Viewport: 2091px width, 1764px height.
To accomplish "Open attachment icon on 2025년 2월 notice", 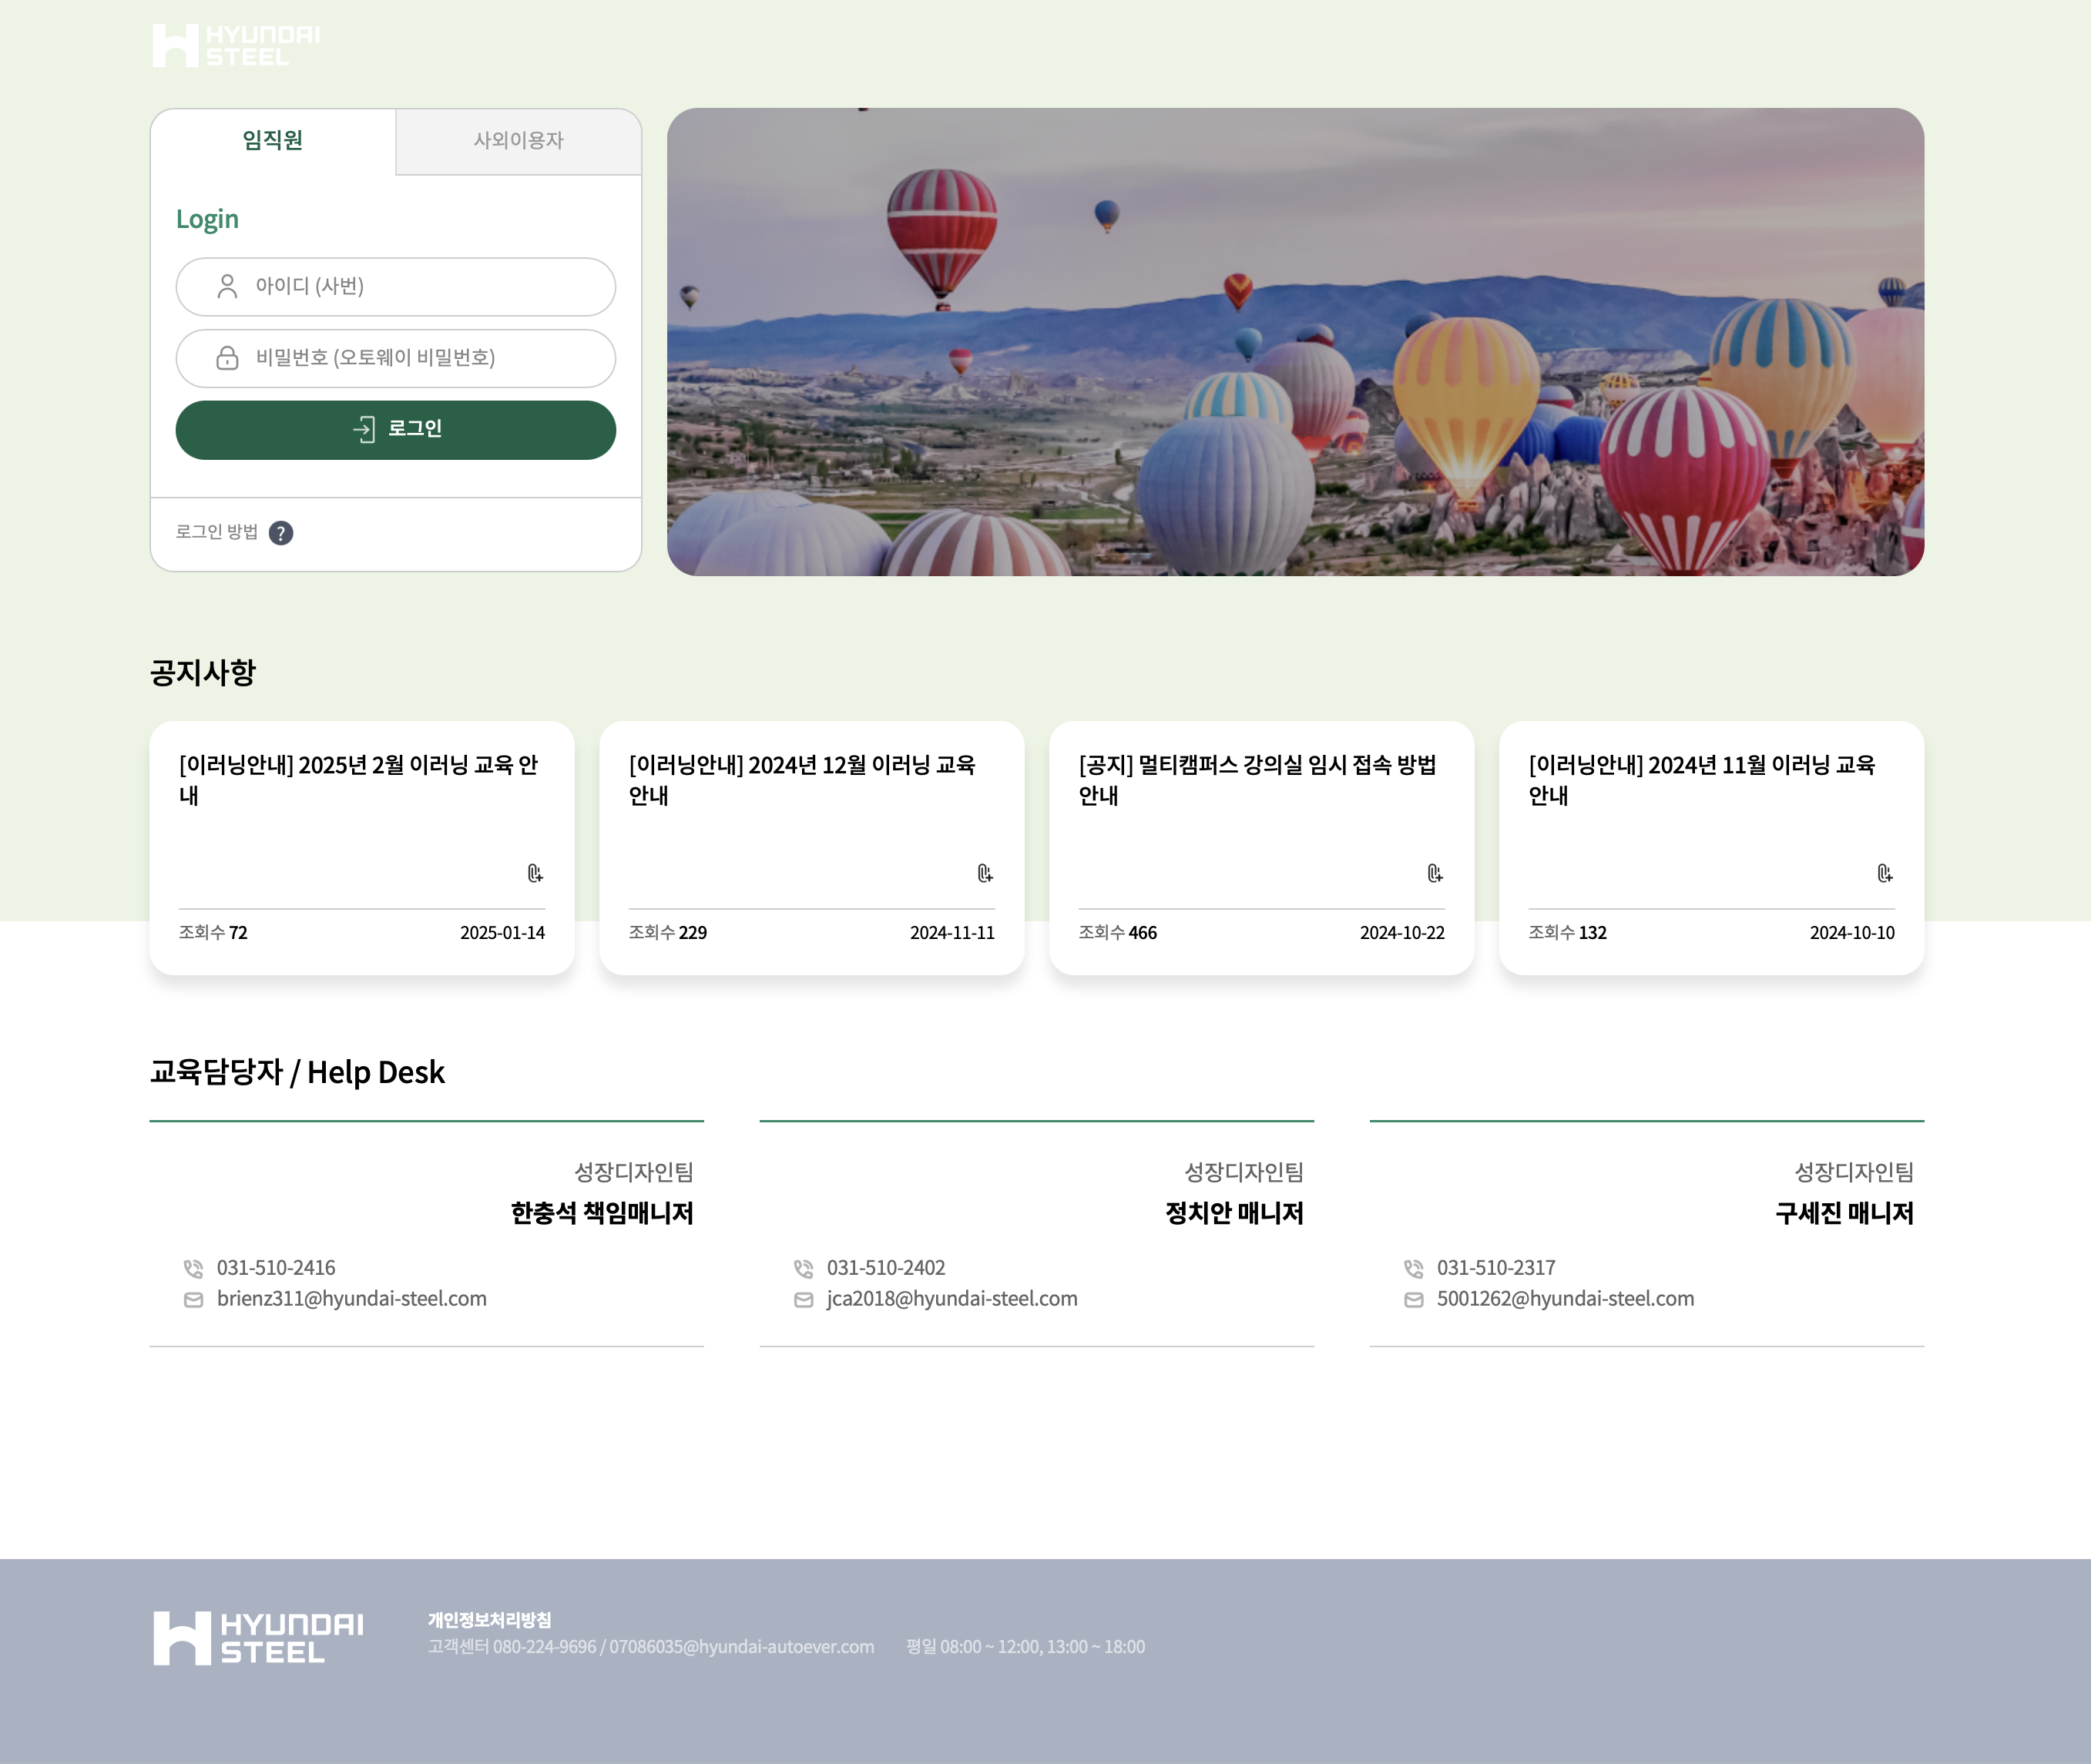I will [535, 874].
